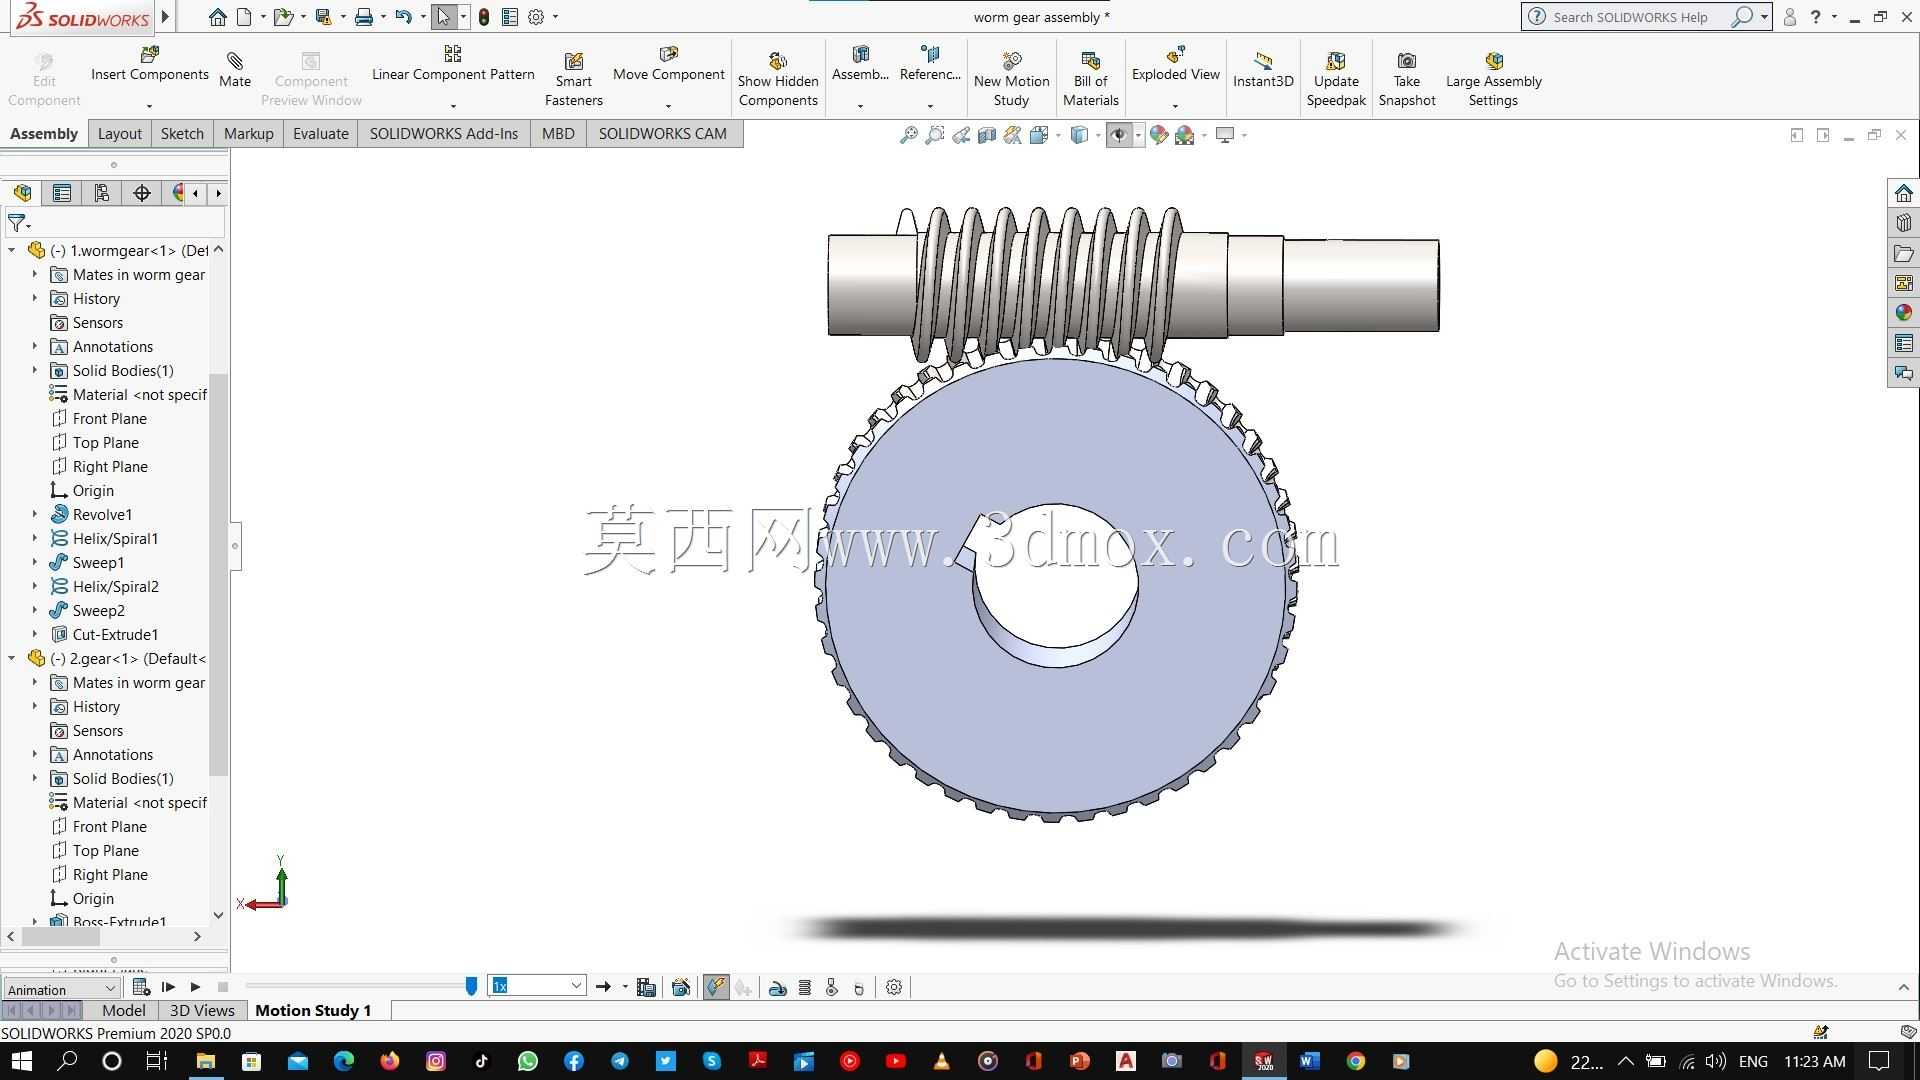Click Update Speedpak
Image resolution: width=1920 pixels, height=1080 pixels.
(1336, 79)
